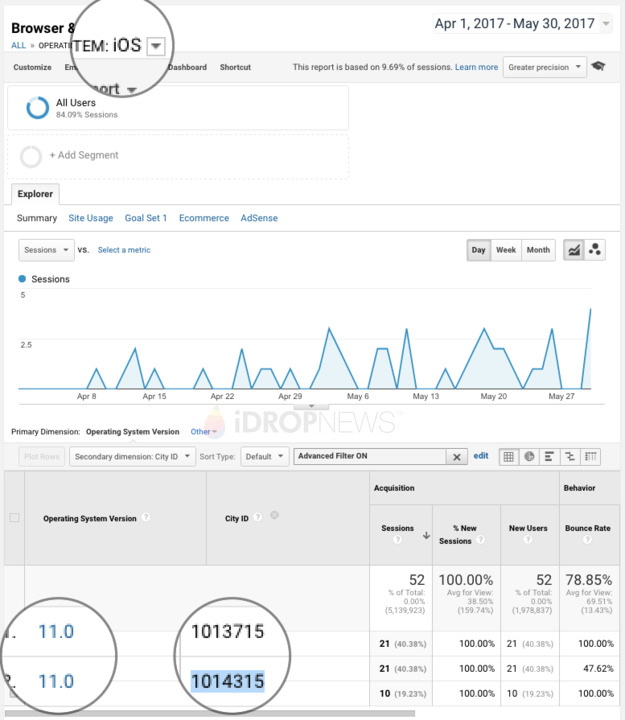Switch to Goal Set 1 tab
This screenshot has width=625, height=720.
(x=146, y=218)
